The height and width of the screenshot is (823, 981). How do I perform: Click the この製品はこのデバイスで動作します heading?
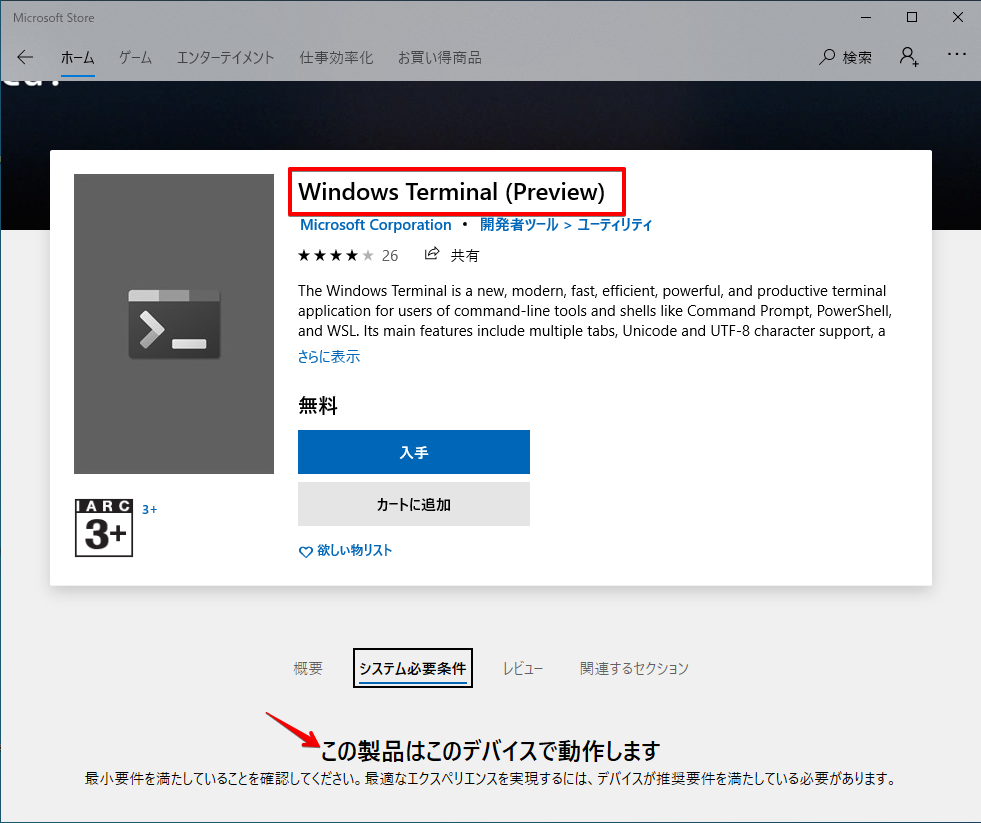point(490,750)
